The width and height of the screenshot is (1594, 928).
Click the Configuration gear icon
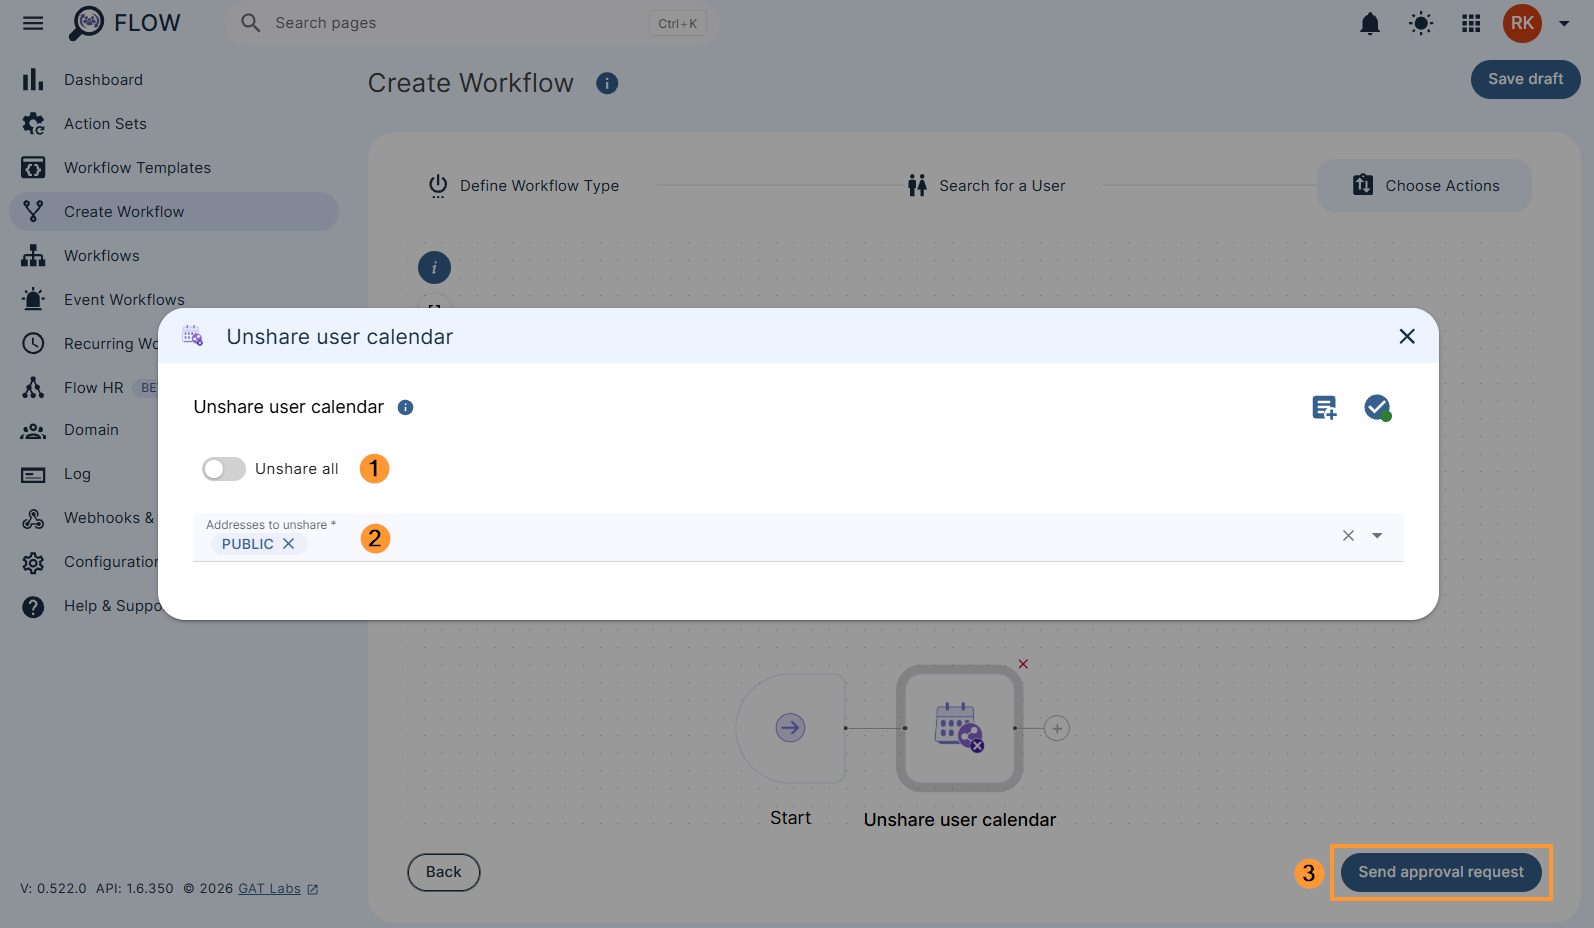coord(33,562)
